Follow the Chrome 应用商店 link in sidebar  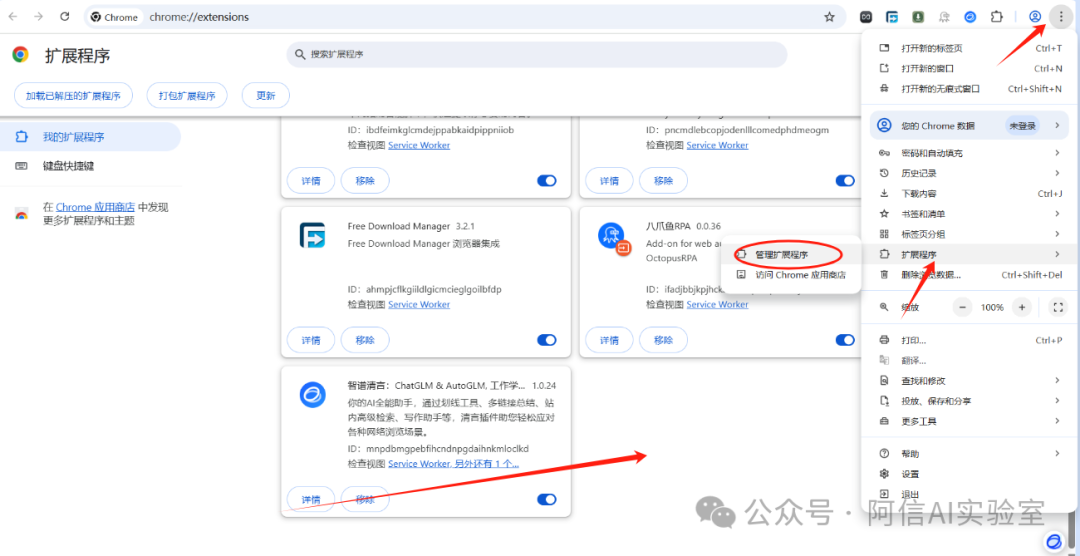click(95, 207)
